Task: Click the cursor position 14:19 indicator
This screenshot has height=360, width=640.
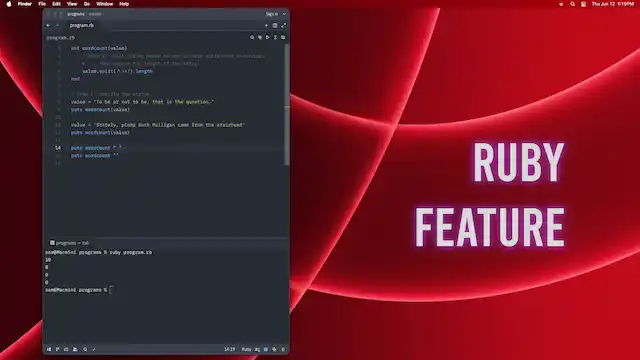Action: click(229, 349)
